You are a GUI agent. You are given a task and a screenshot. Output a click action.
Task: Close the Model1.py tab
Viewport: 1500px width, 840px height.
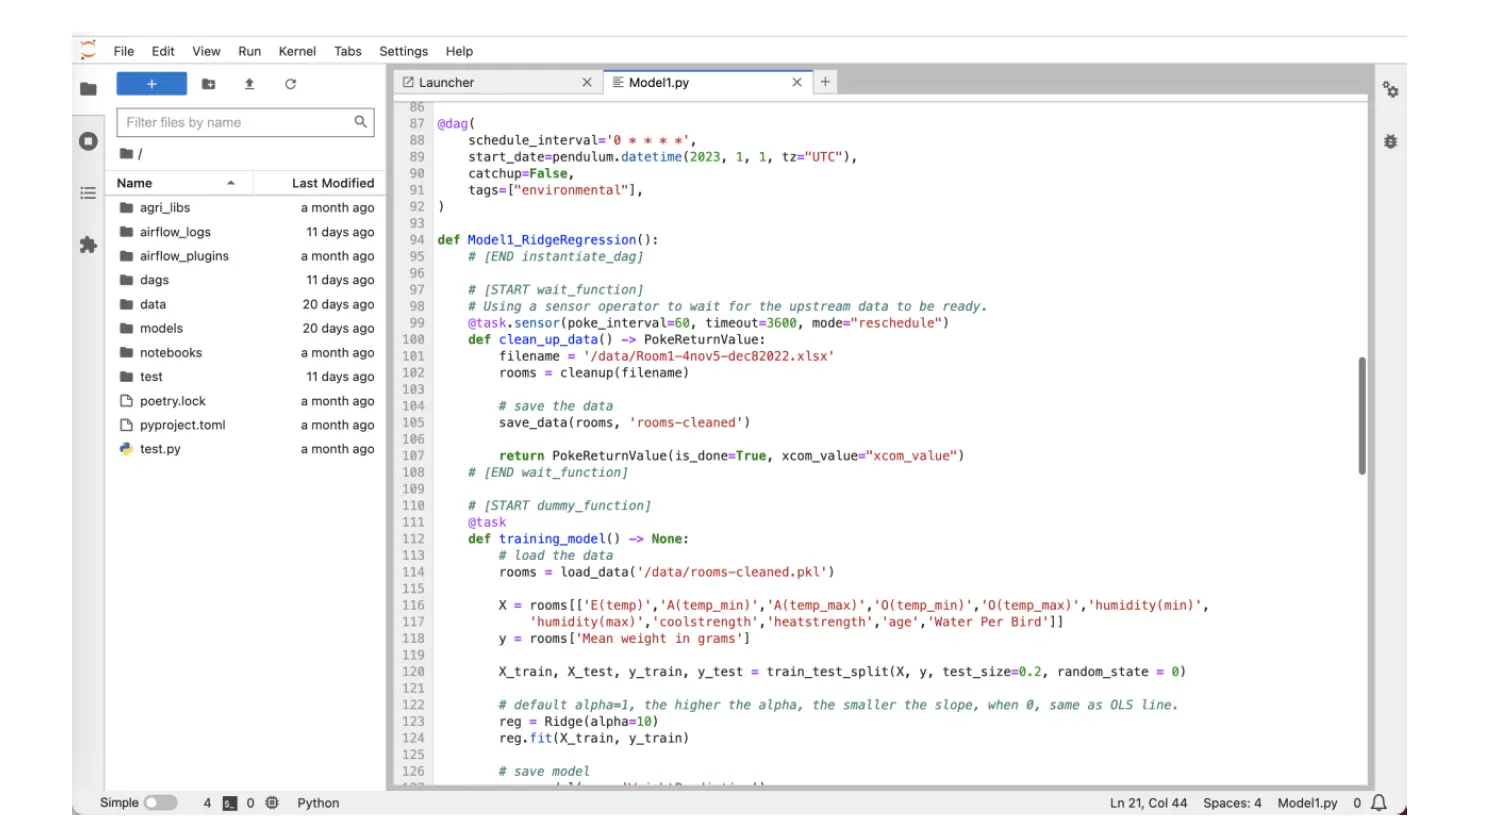(x=797, y=83)
